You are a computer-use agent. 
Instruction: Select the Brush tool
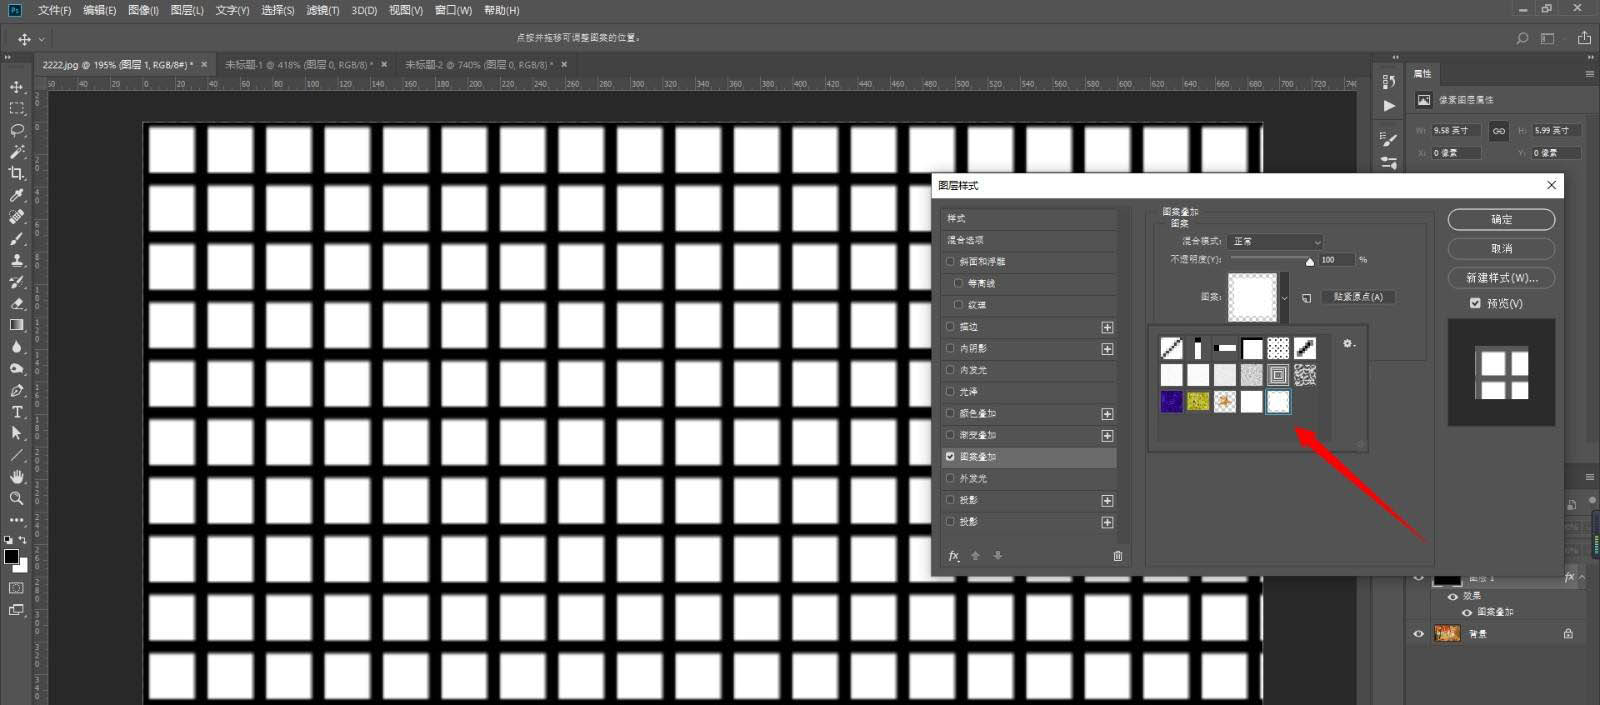(x=16, y=238)
